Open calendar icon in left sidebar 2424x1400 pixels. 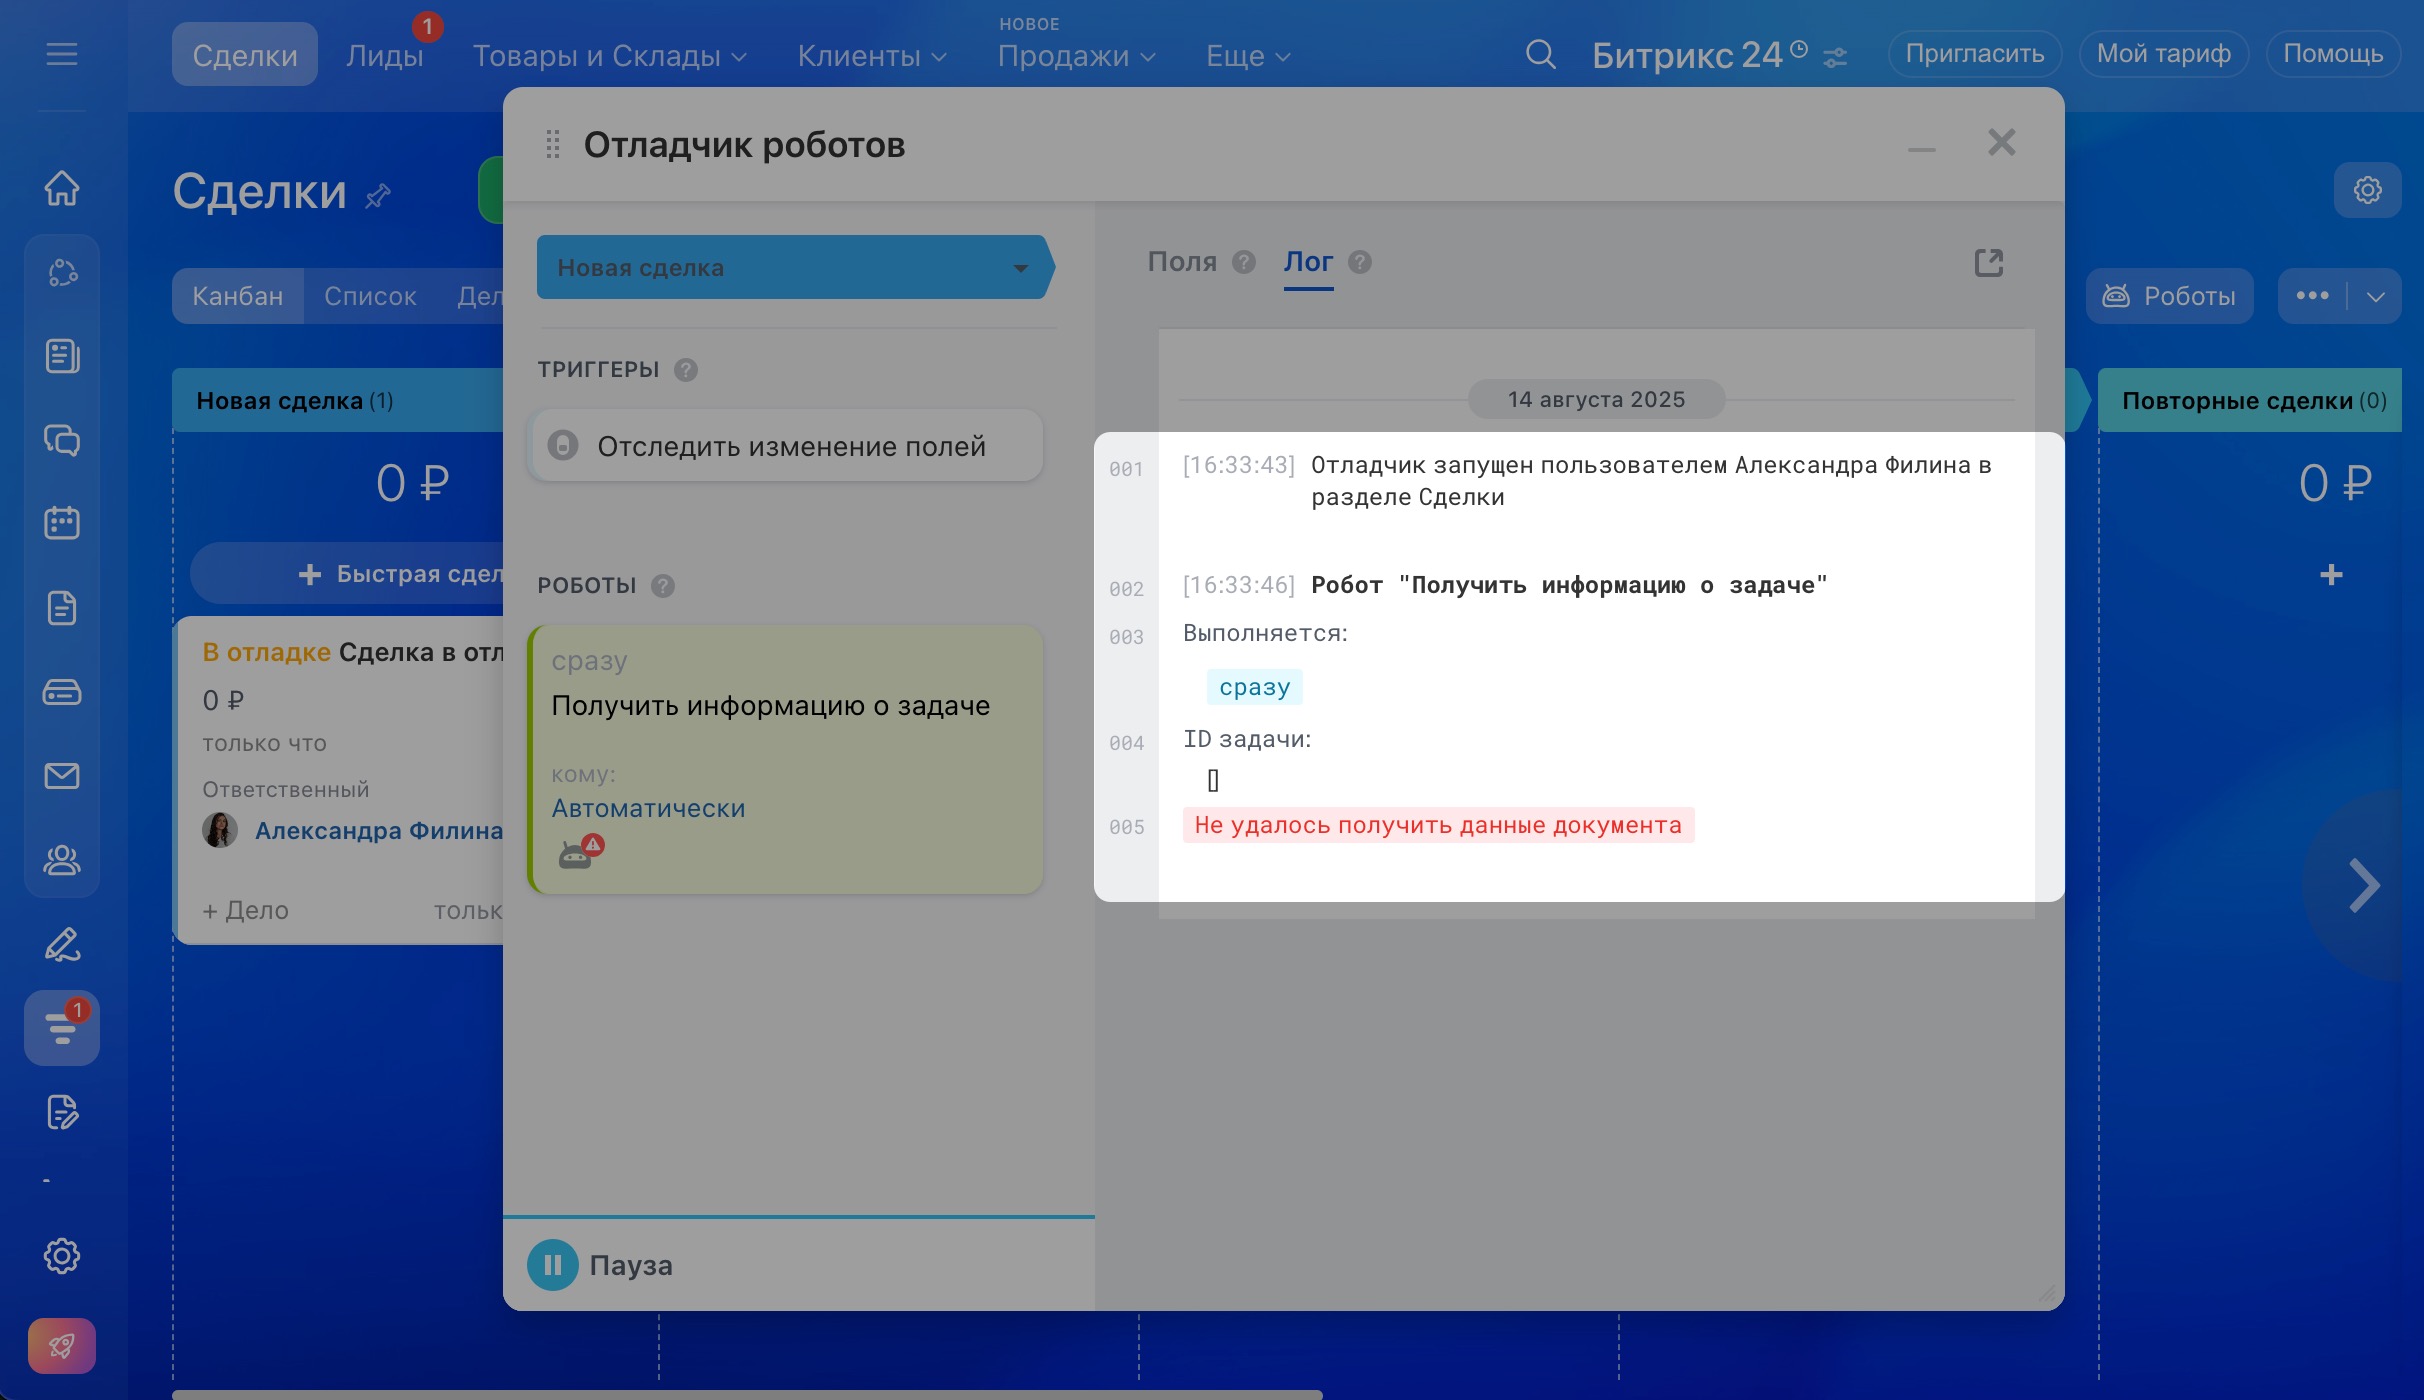click(62, 523)
